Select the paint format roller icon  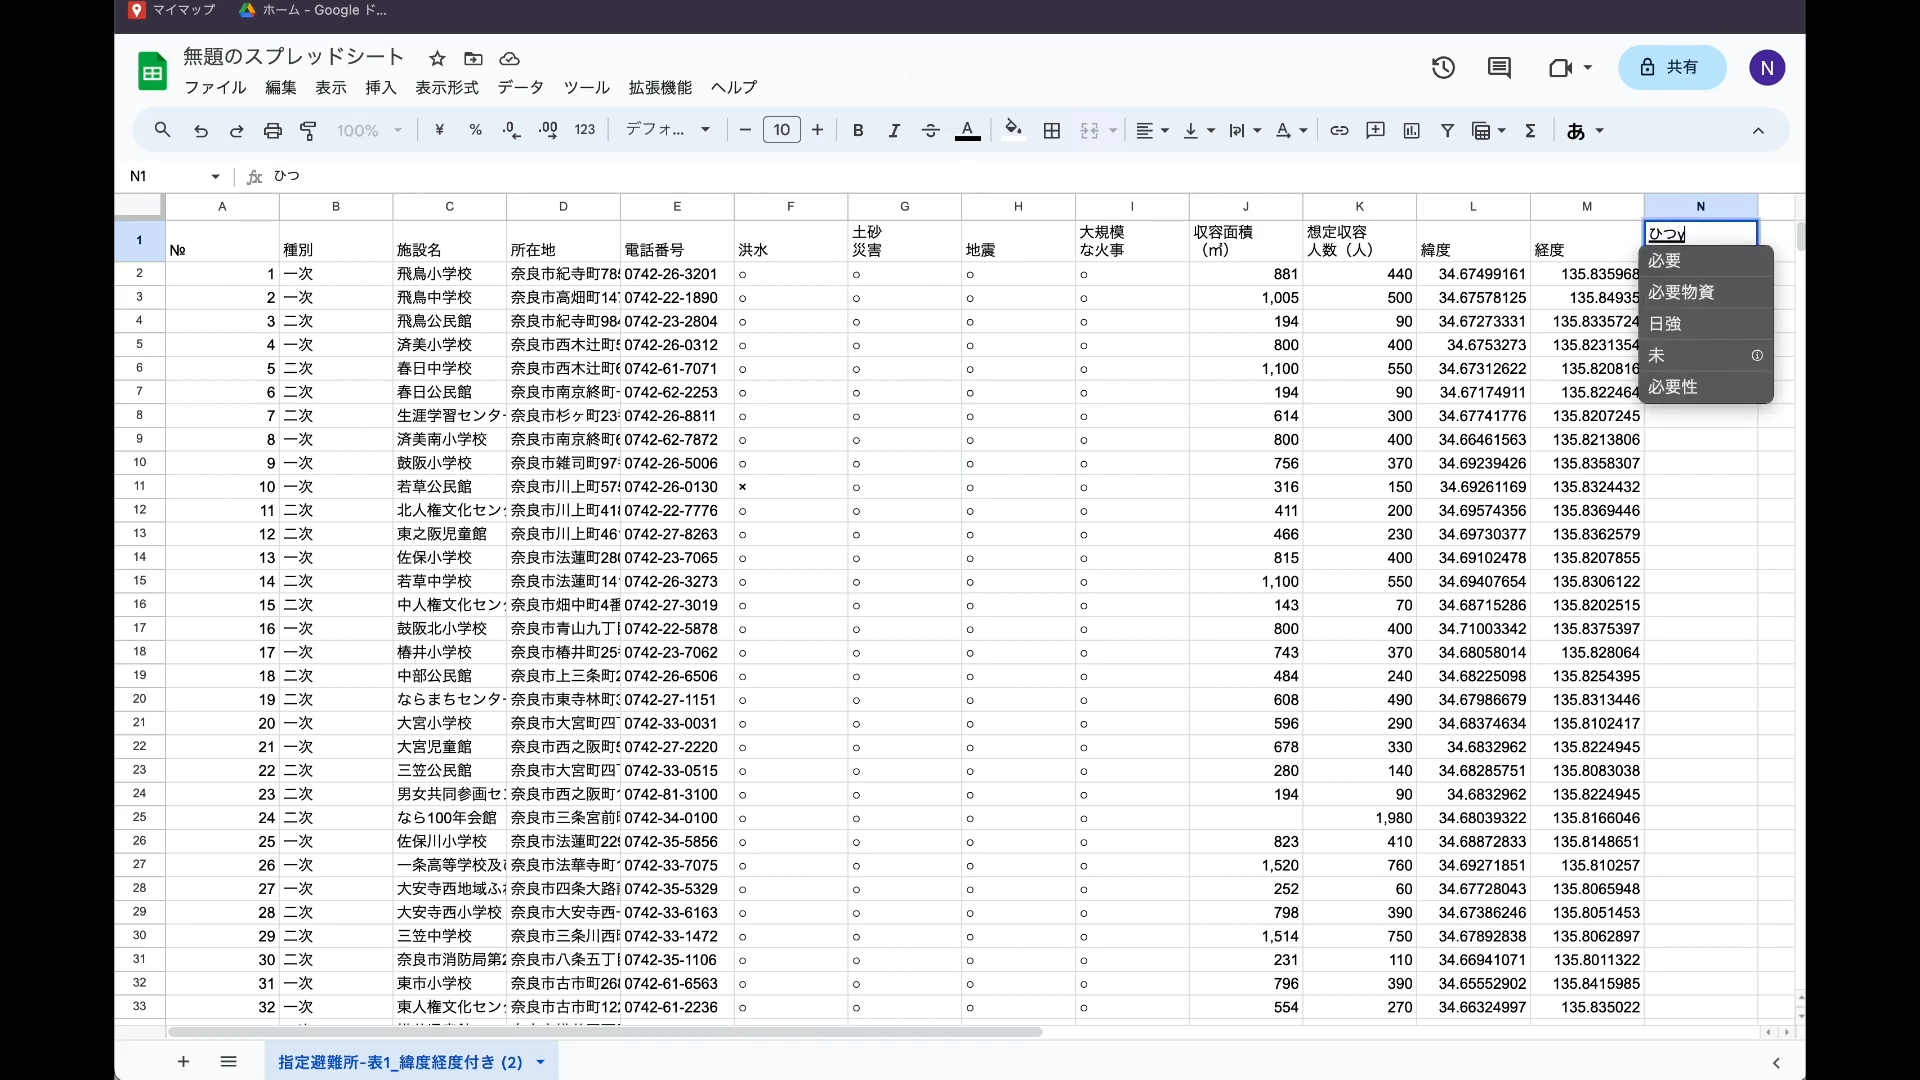[309, 131]
